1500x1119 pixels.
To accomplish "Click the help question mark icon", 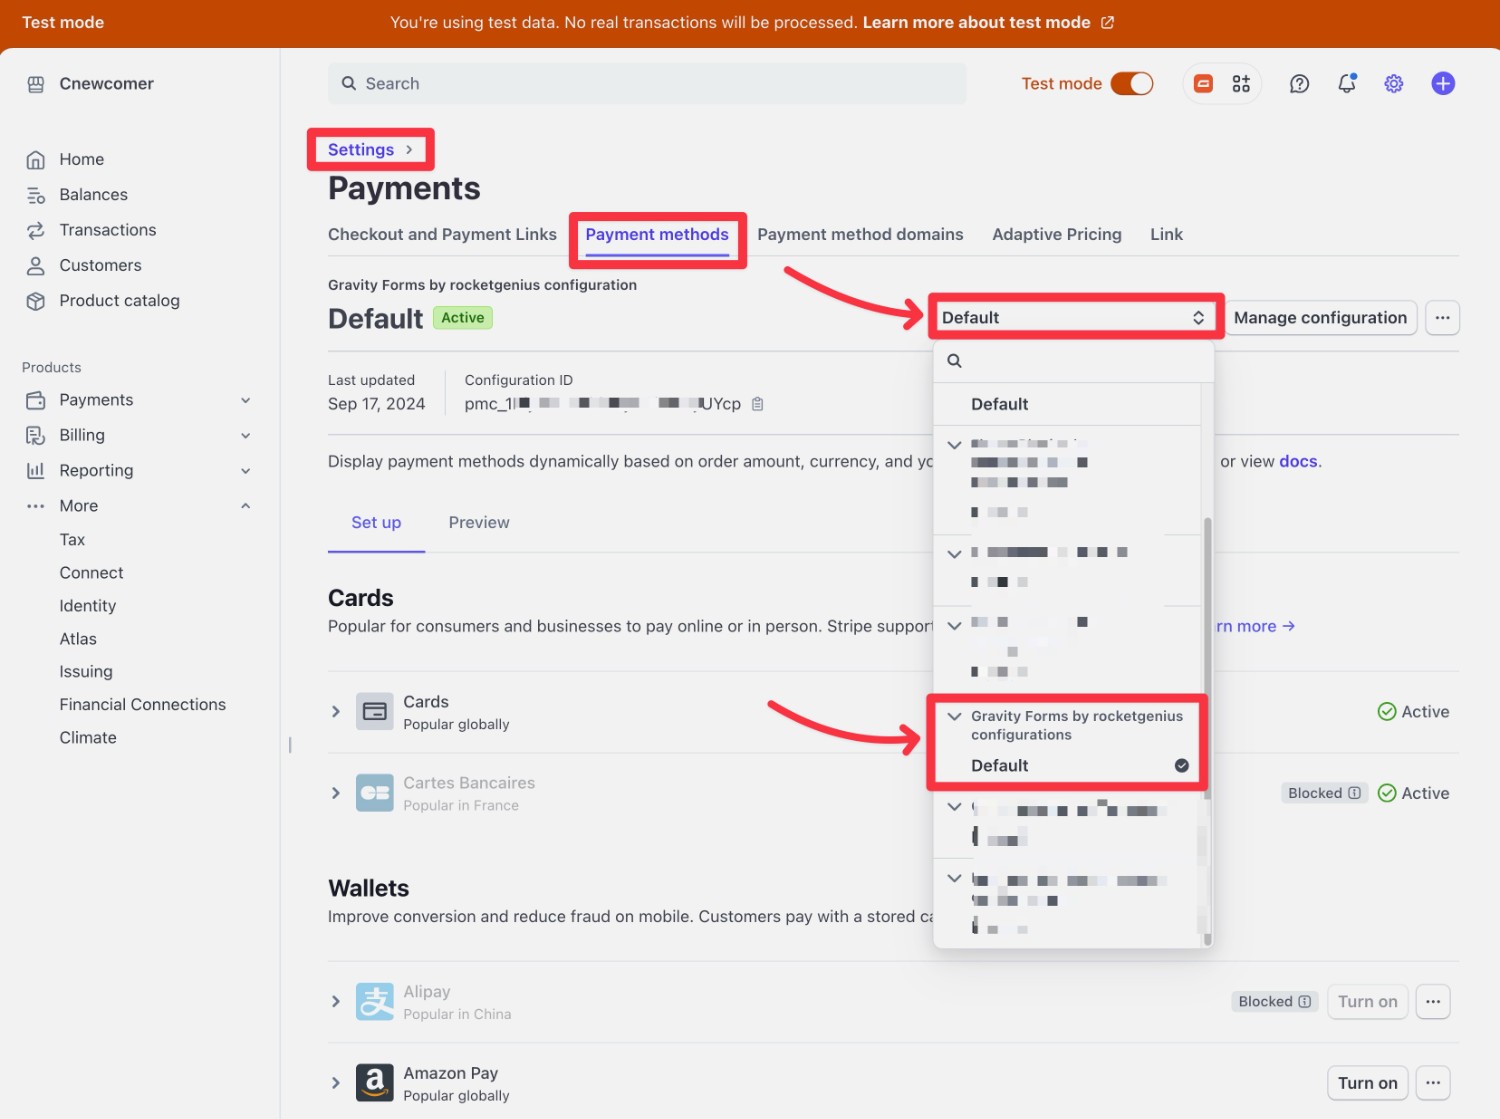I will click(x=1299, y=84).
